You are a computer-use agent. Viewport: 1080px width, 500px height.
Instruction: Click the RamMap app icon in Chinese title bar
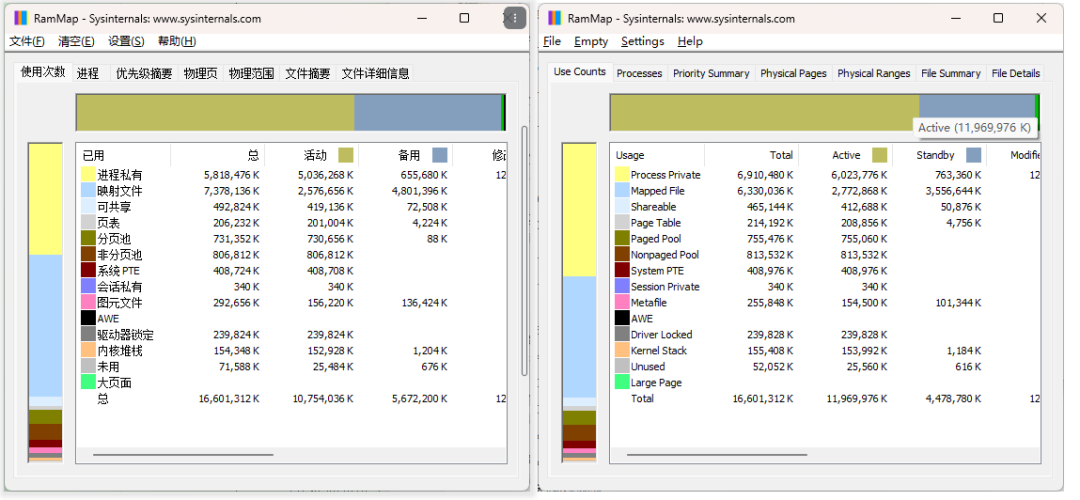click(21, 18)
